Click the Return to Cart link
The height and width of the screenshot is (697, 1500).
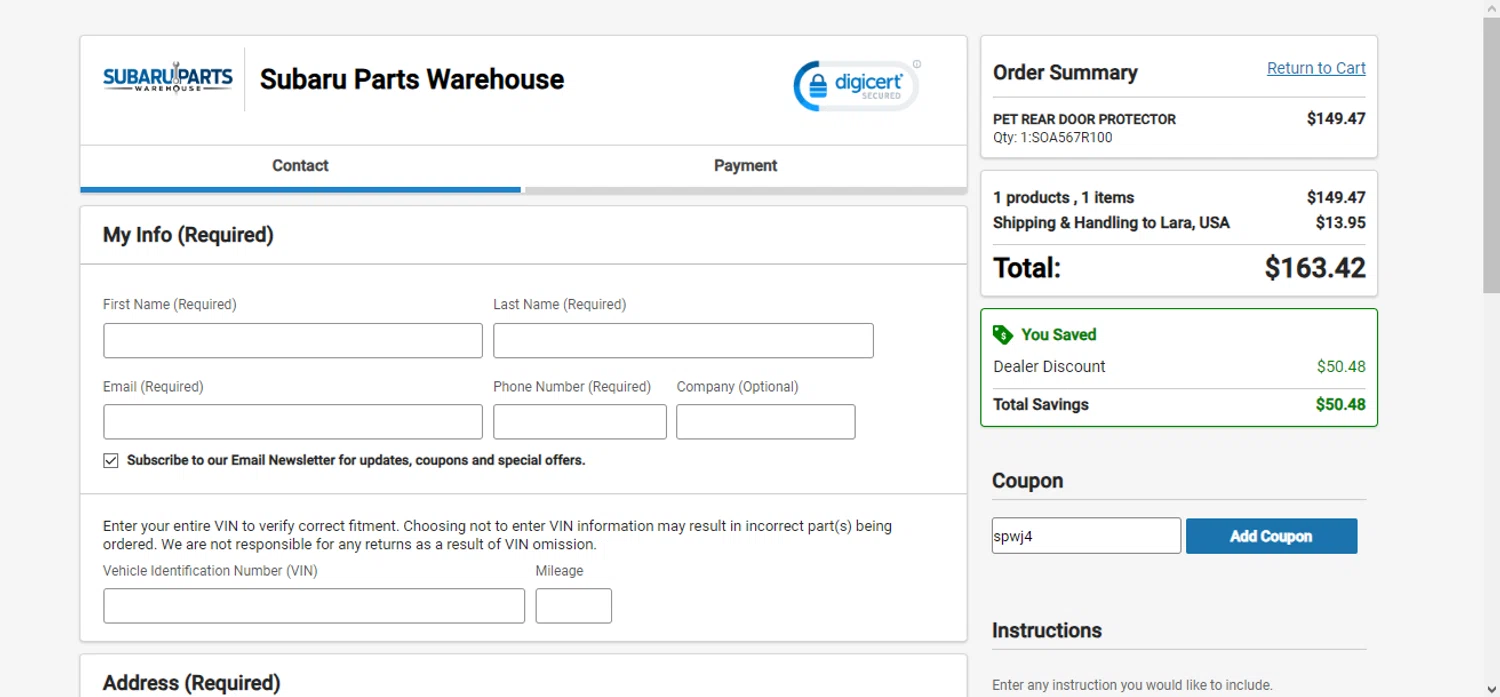pos(1316,68)
